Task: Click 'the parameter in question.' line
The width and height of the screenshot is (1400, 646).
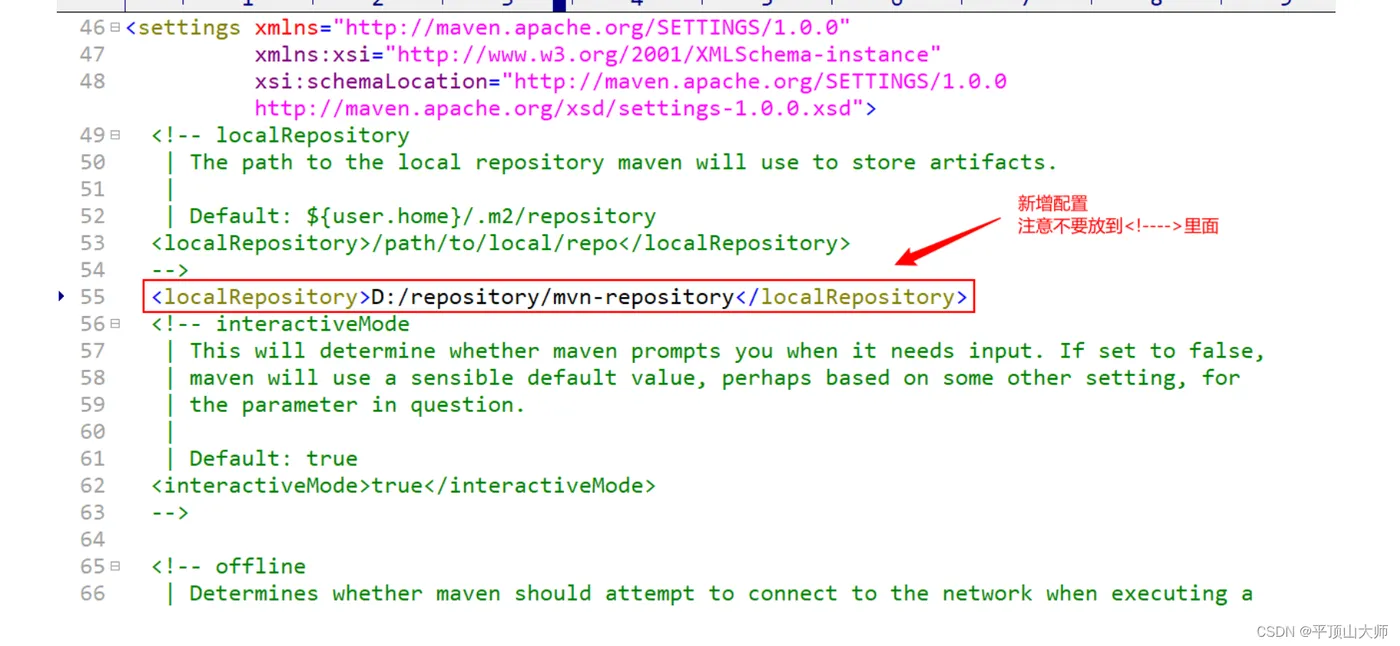Action: click(x=357, y=405)
